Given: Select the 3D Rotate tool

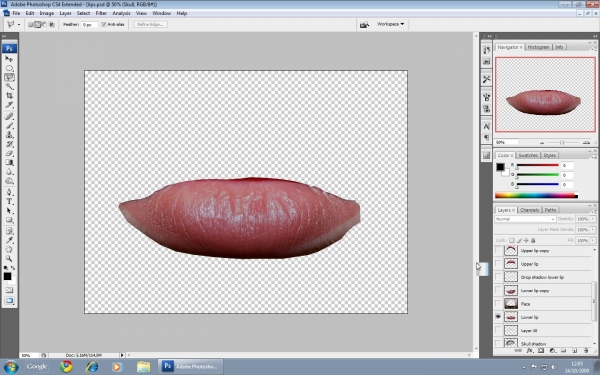Looking at the screenshot, I should pyautogui.click(x=9, y=249).
